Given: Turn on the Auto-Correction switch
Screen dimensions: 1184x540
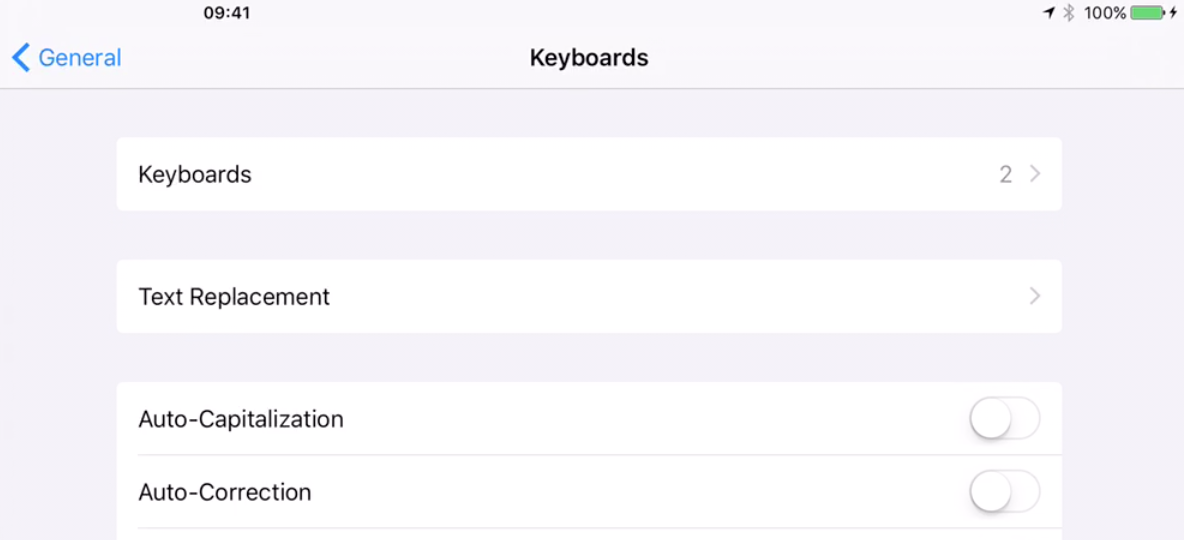Looking at the screenshot, I should click(x=1004, y=492).
